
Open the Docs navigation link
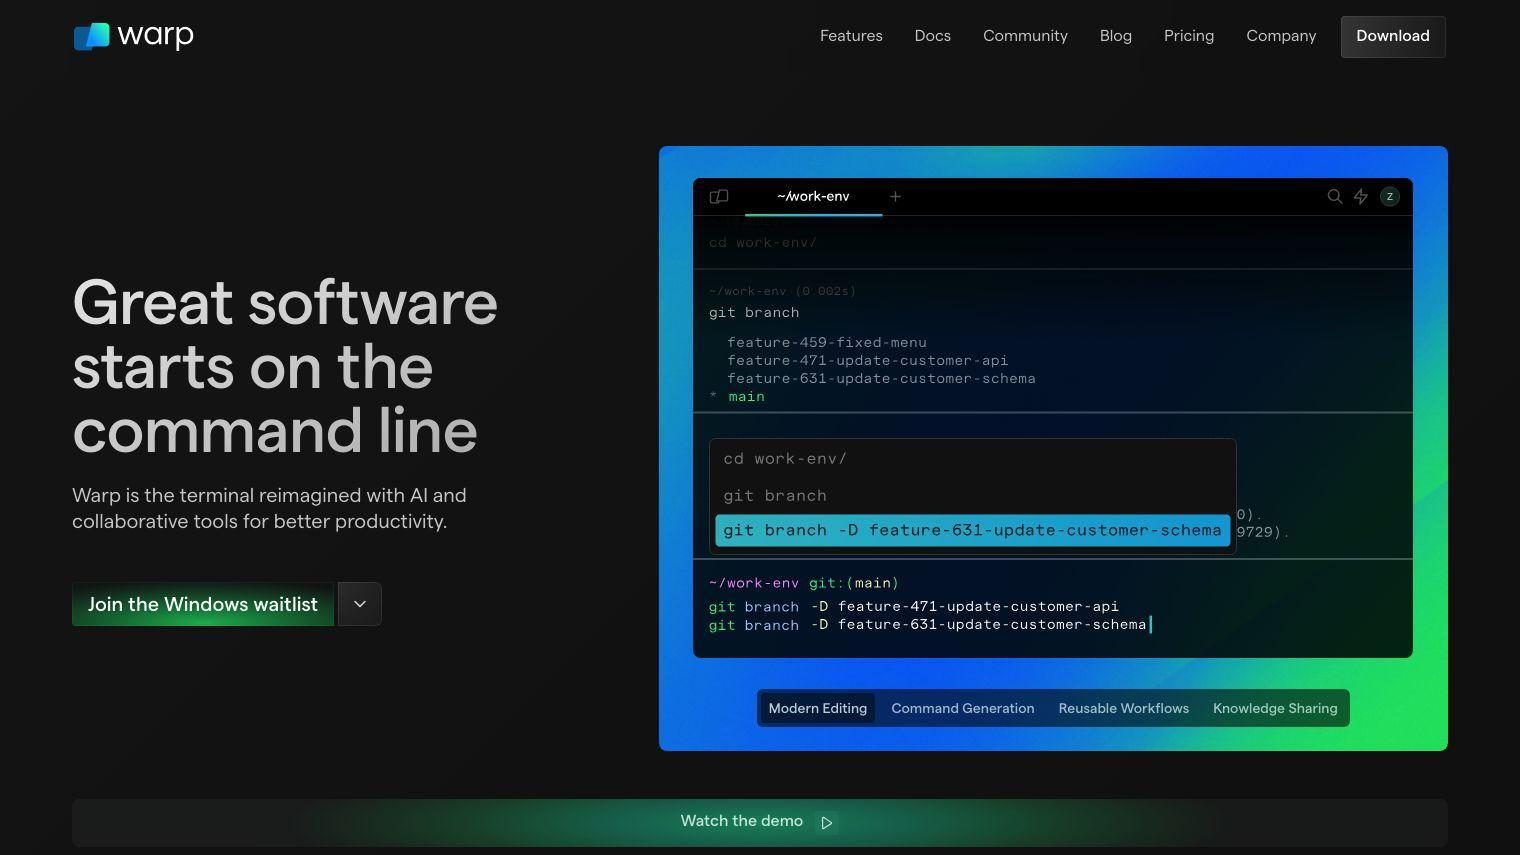pyautogui.click(x=932, y=36)
